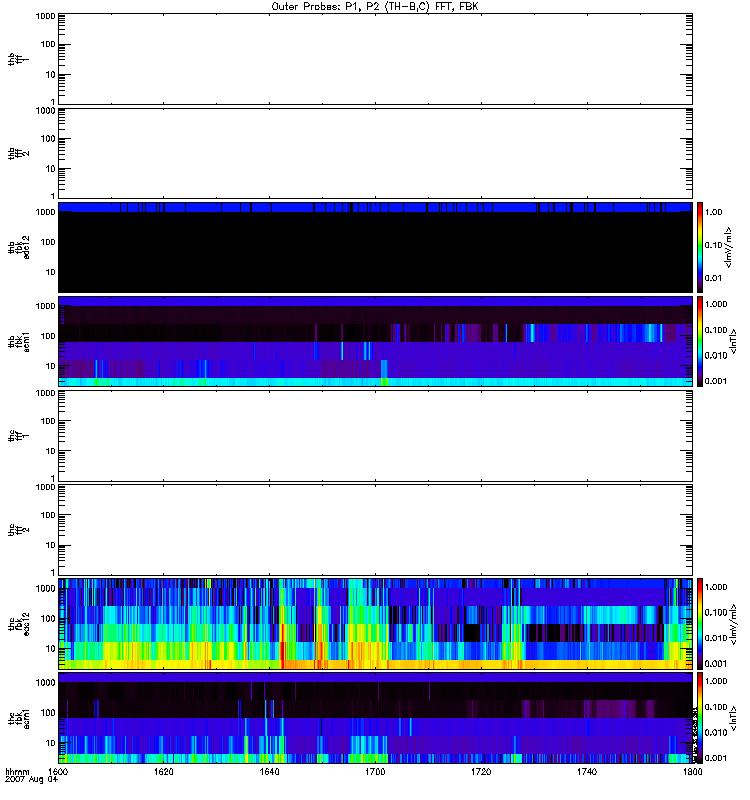This screenshot has height=800, width=750.
Task: Click the 'thb fff 2' axis label
Action: point(18,154)
